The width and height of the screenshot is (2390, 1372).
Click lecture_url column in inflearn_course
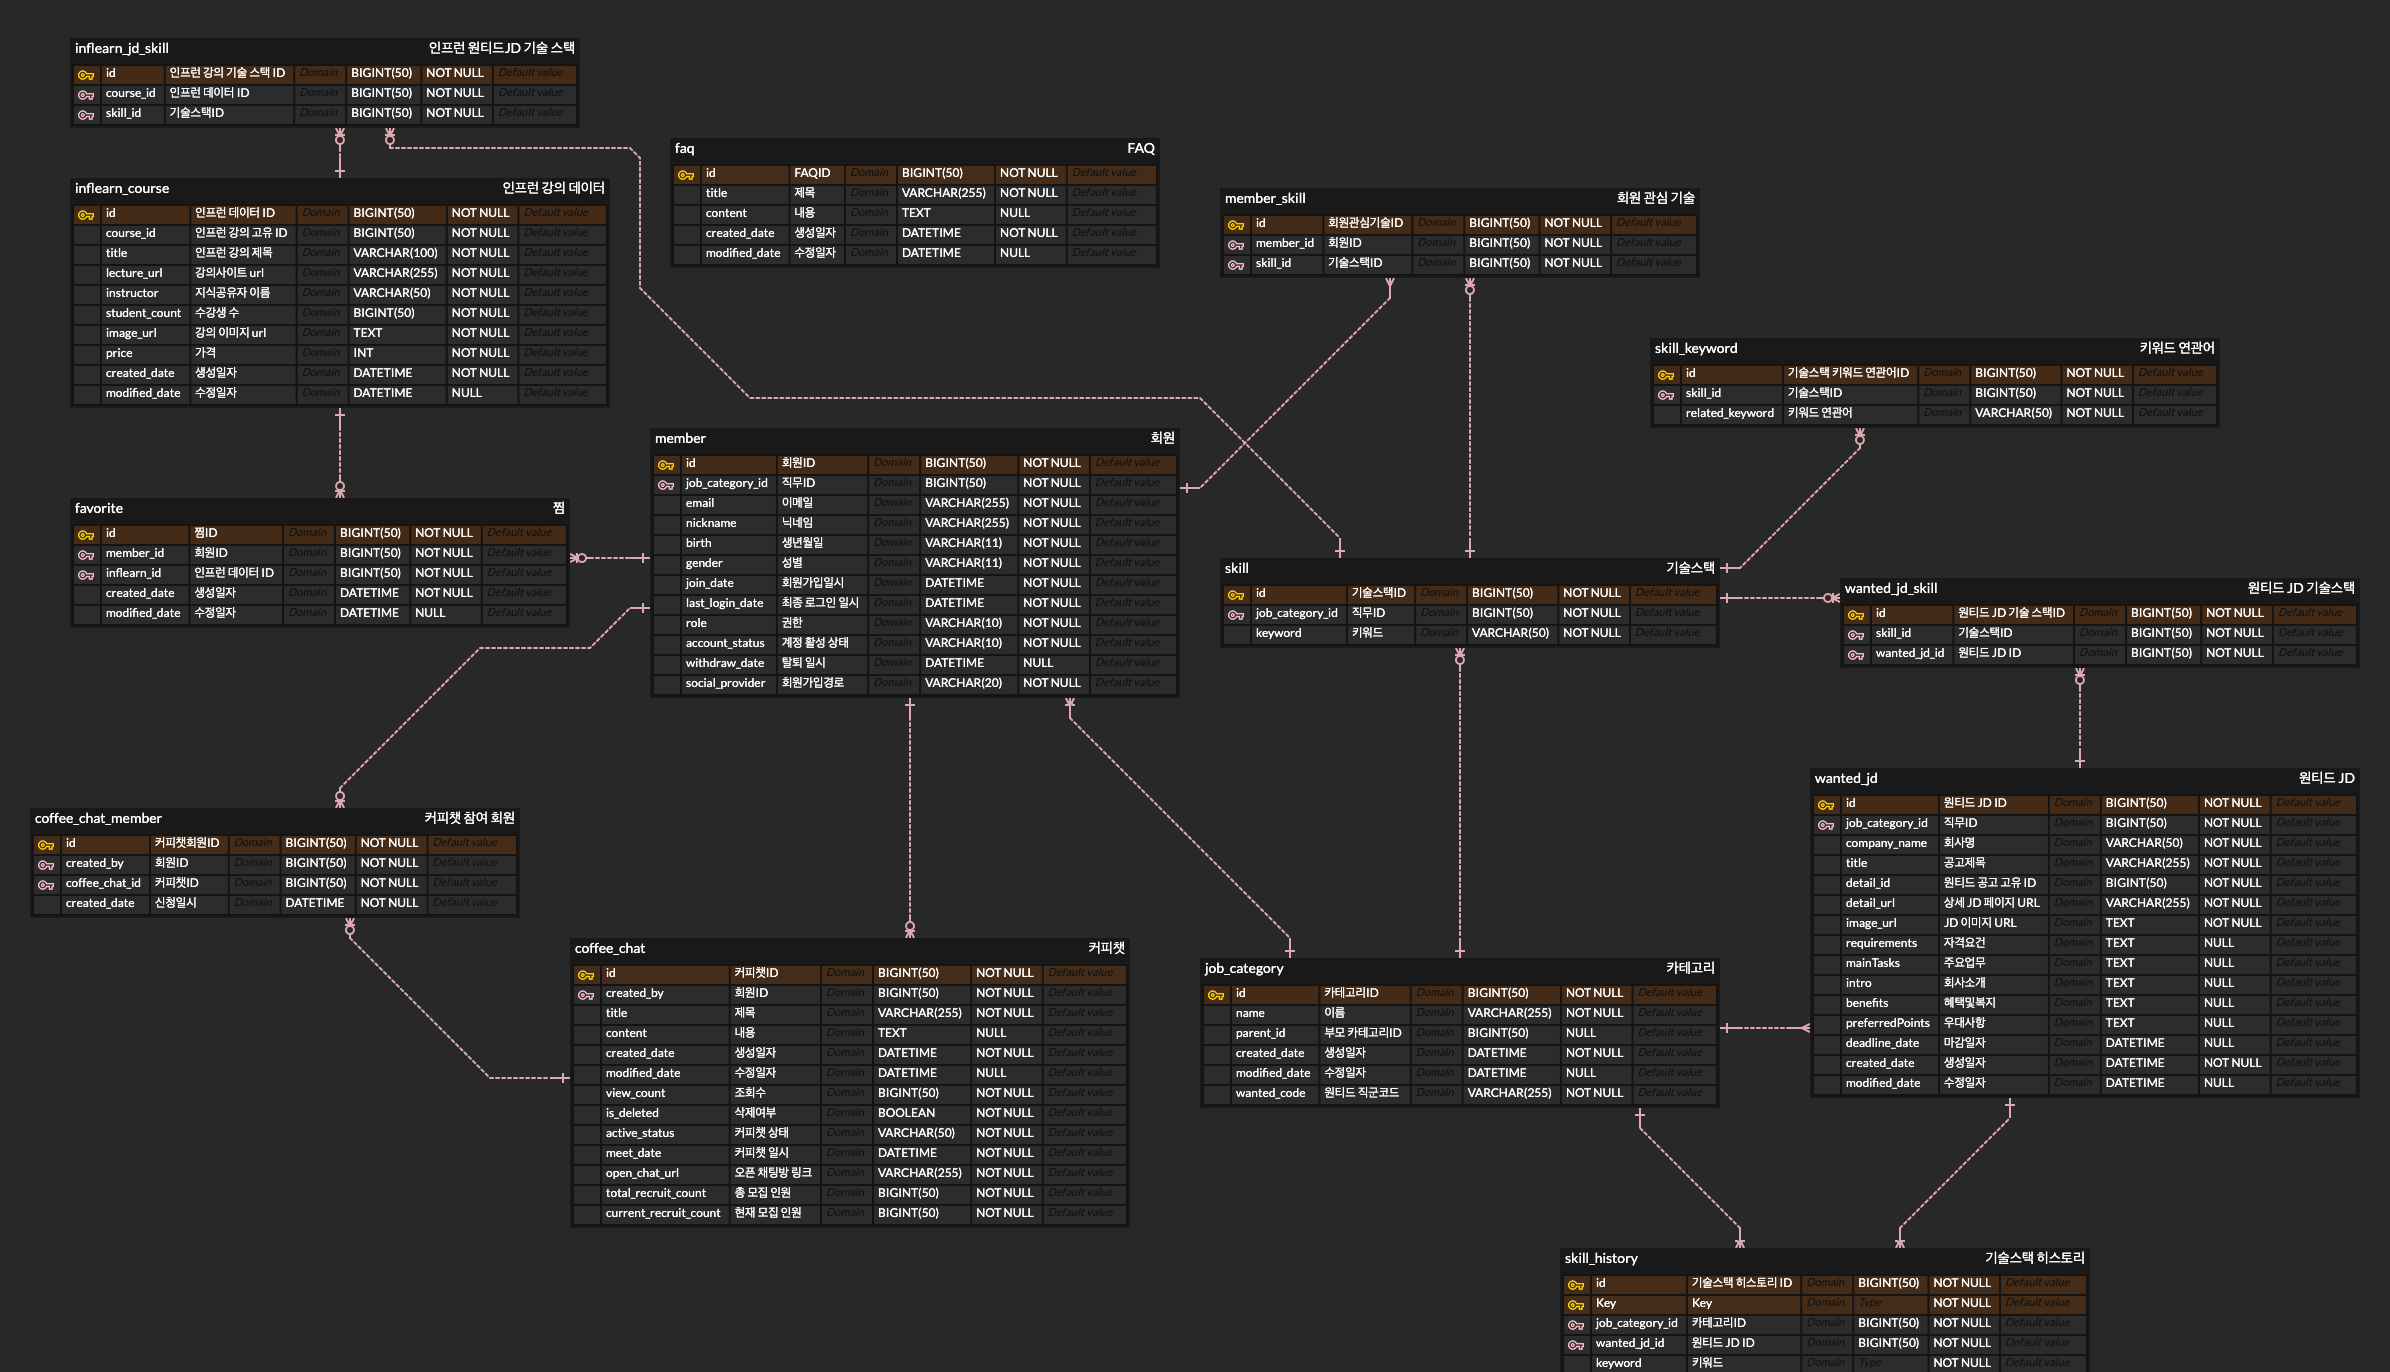pyautogui.click(x=134, y=273)
